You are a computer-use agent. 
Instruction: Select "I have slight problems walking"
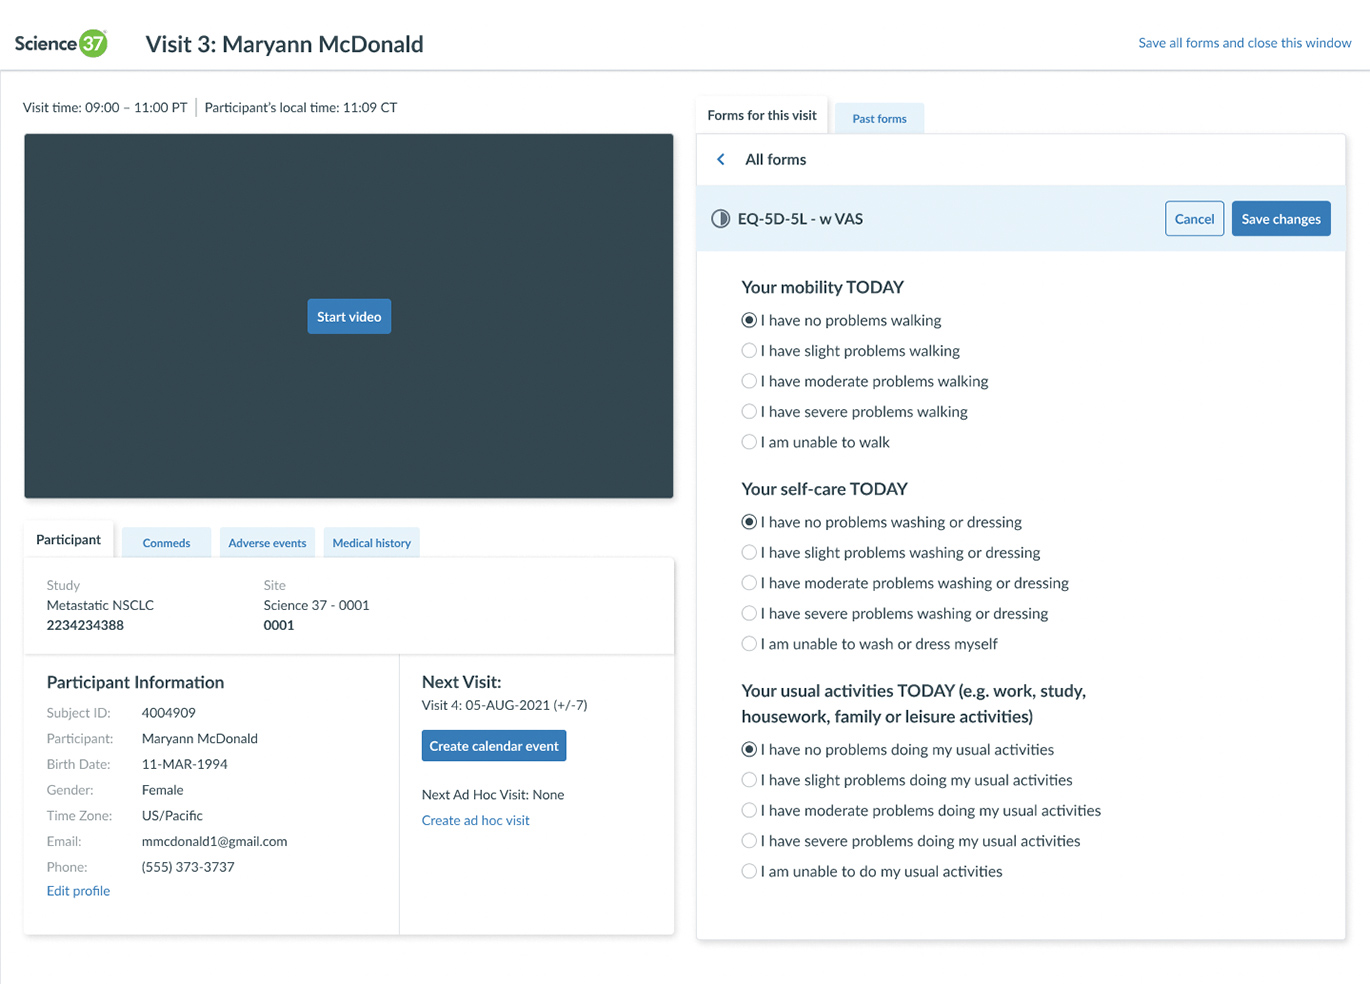point(749,351)
